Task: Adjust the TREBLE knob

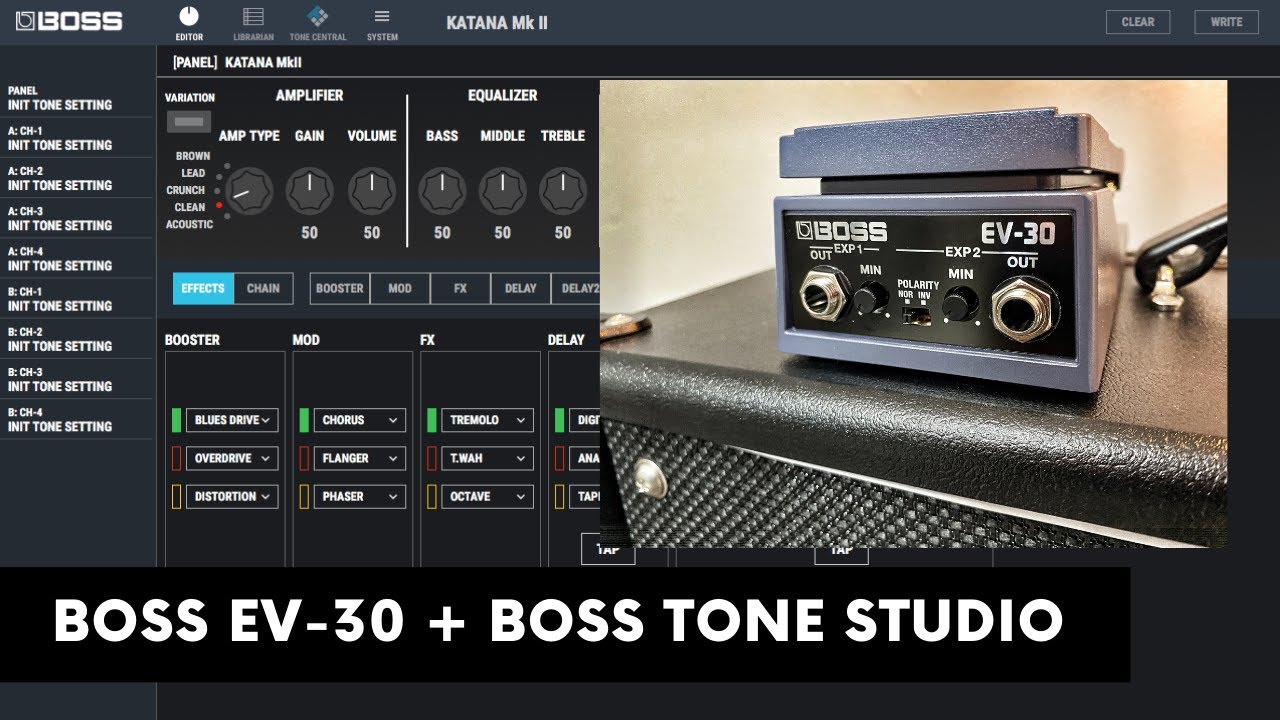Action: pyautogui.click(x=563, y=190)
